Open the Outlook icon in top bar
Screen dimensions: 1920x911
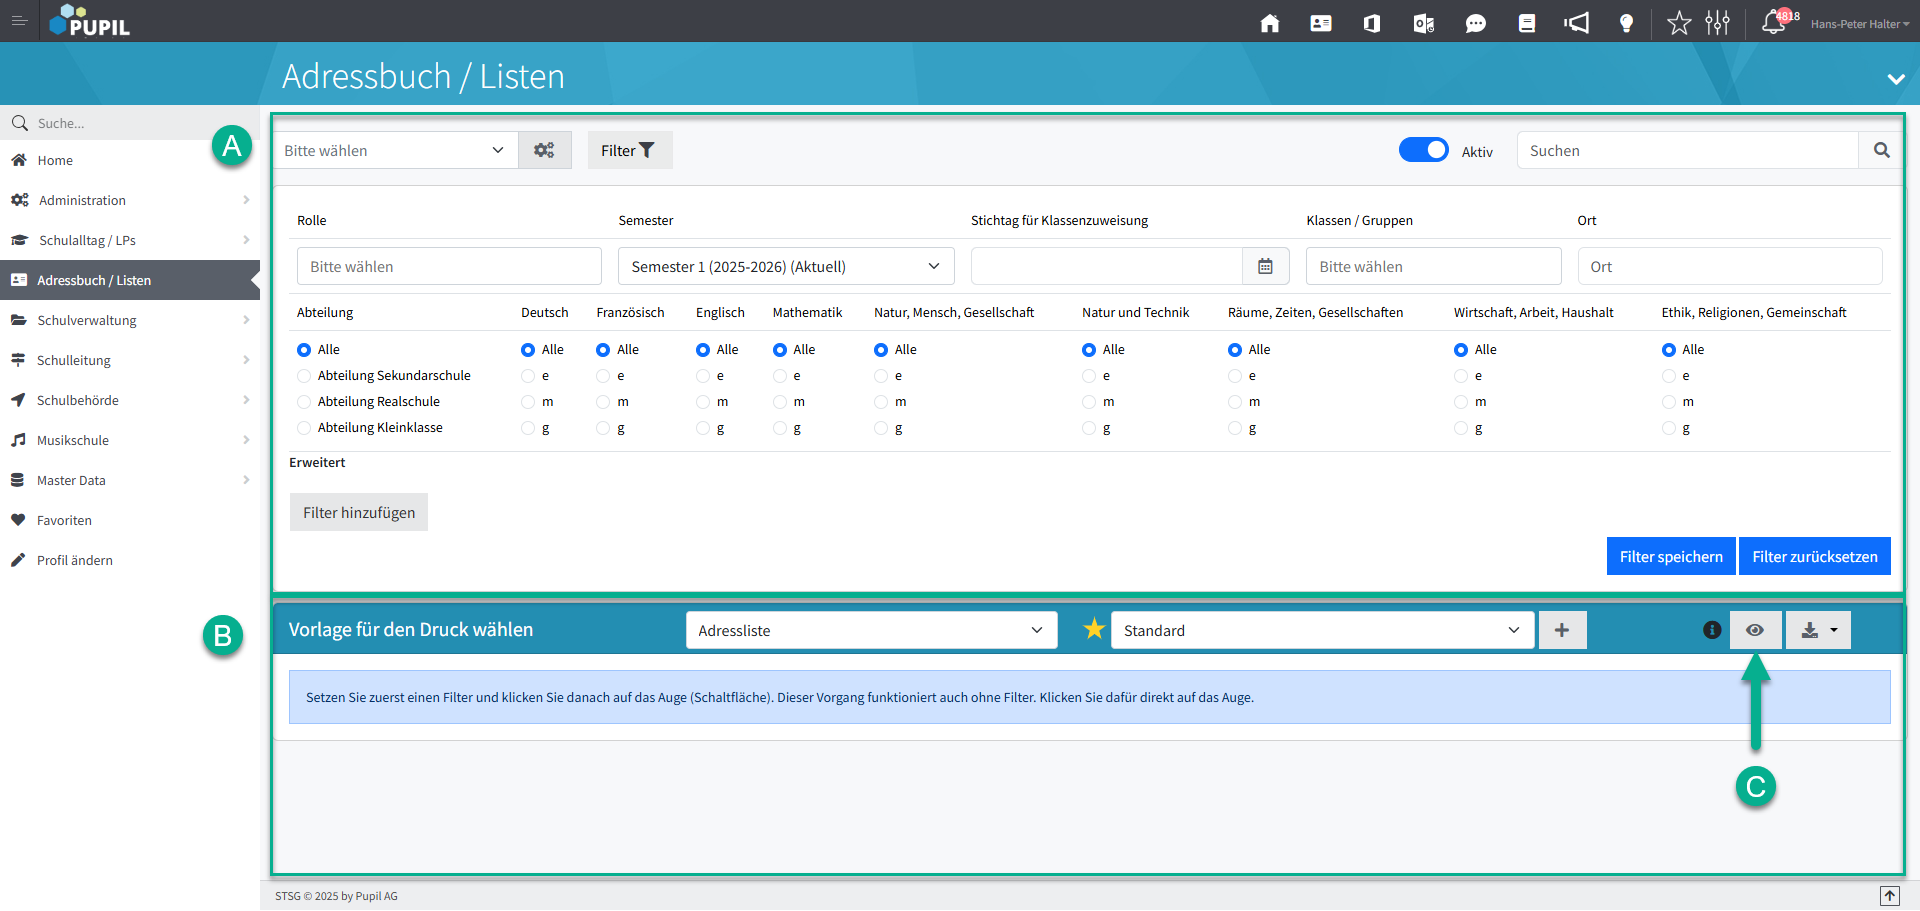coord(1423,23)
